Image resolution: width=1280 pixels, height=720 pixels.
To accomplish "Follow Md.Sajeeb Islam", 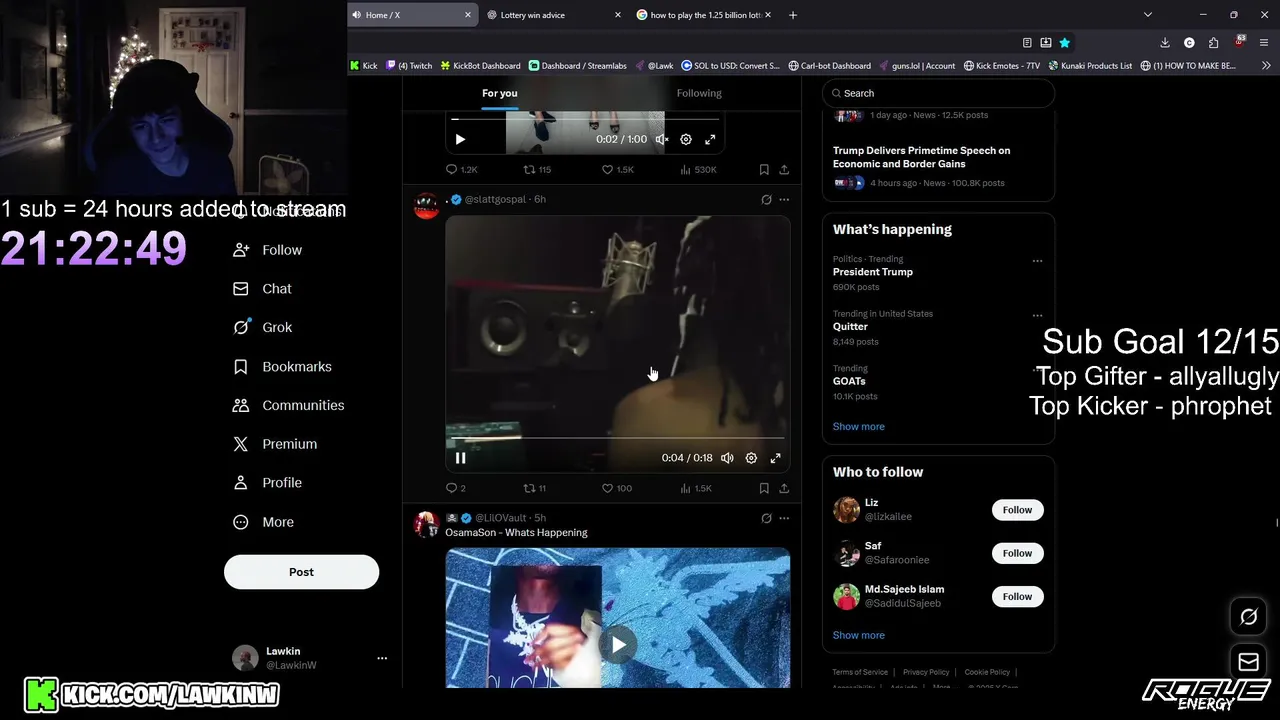I will [1017, 596].
